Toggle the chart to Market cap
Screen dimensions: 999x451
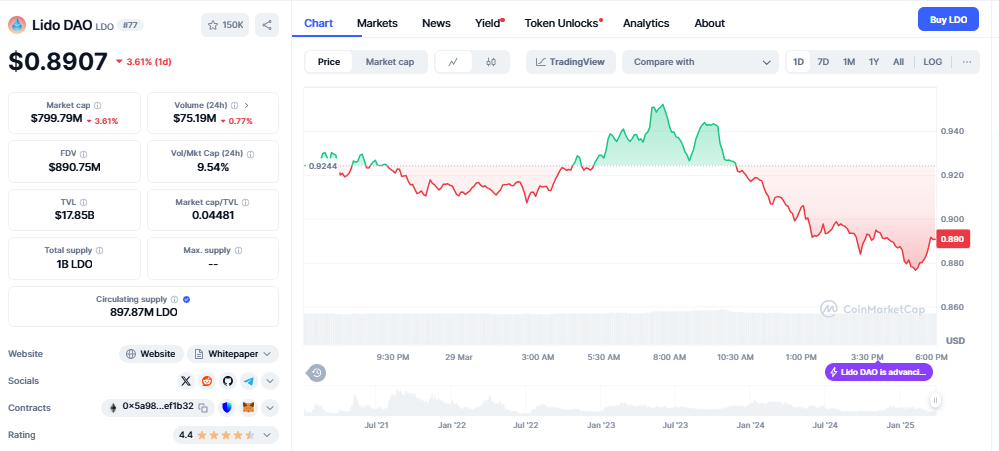(x=389, y=62)
